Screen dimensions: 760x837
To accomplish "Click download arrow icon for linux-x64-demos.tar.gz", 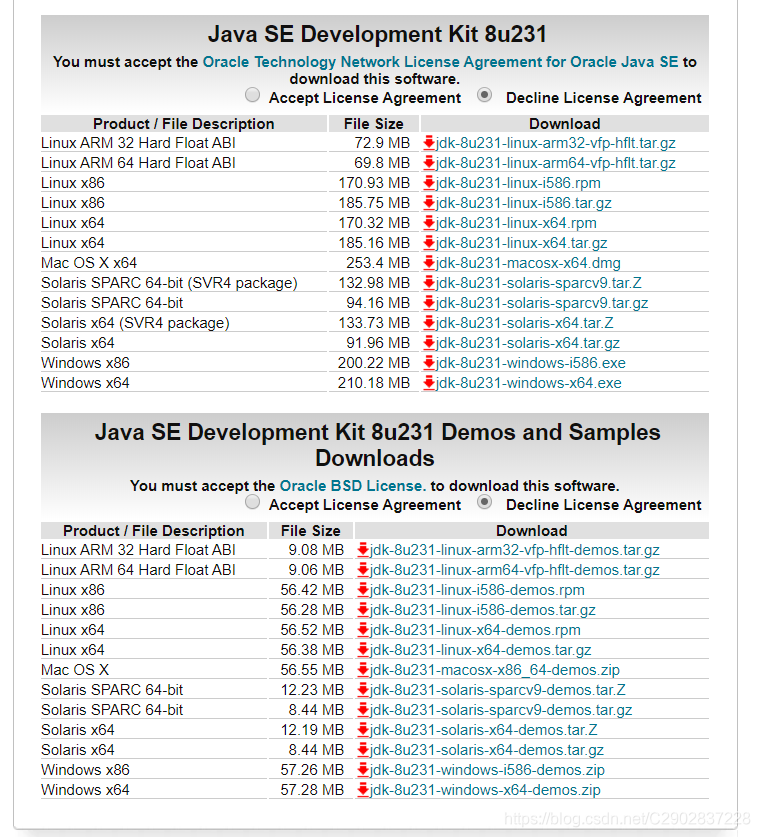I will tap(363, 650).
